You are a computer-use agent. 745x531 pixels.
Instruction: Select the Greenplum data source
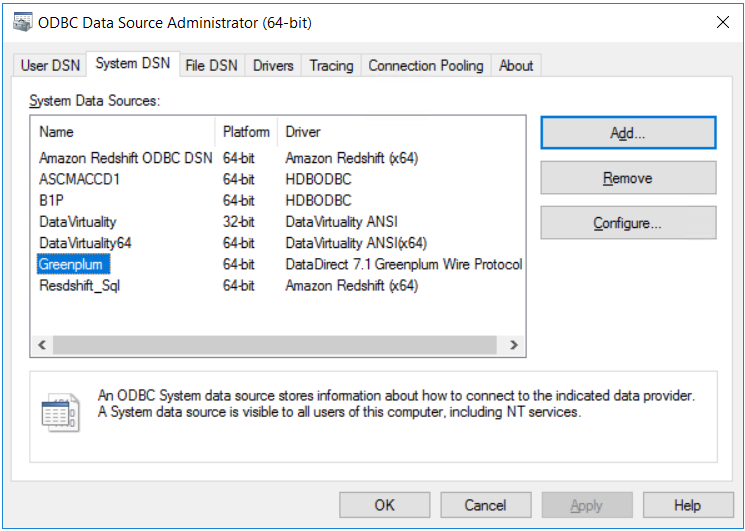(x=74, y=264)
